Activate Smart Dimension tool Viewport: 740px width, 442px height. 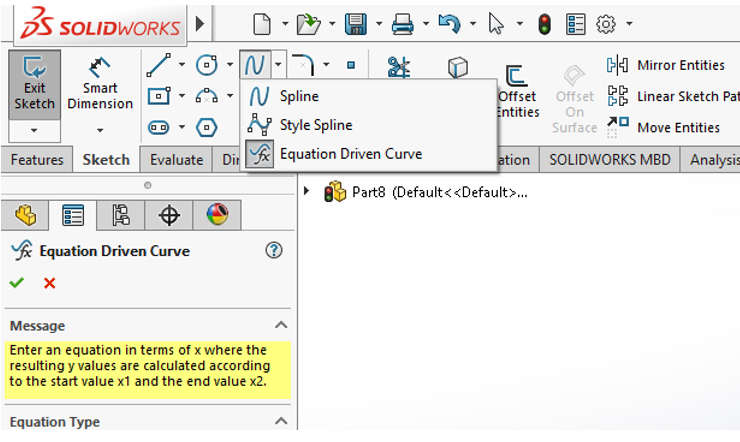coord(100,84)
